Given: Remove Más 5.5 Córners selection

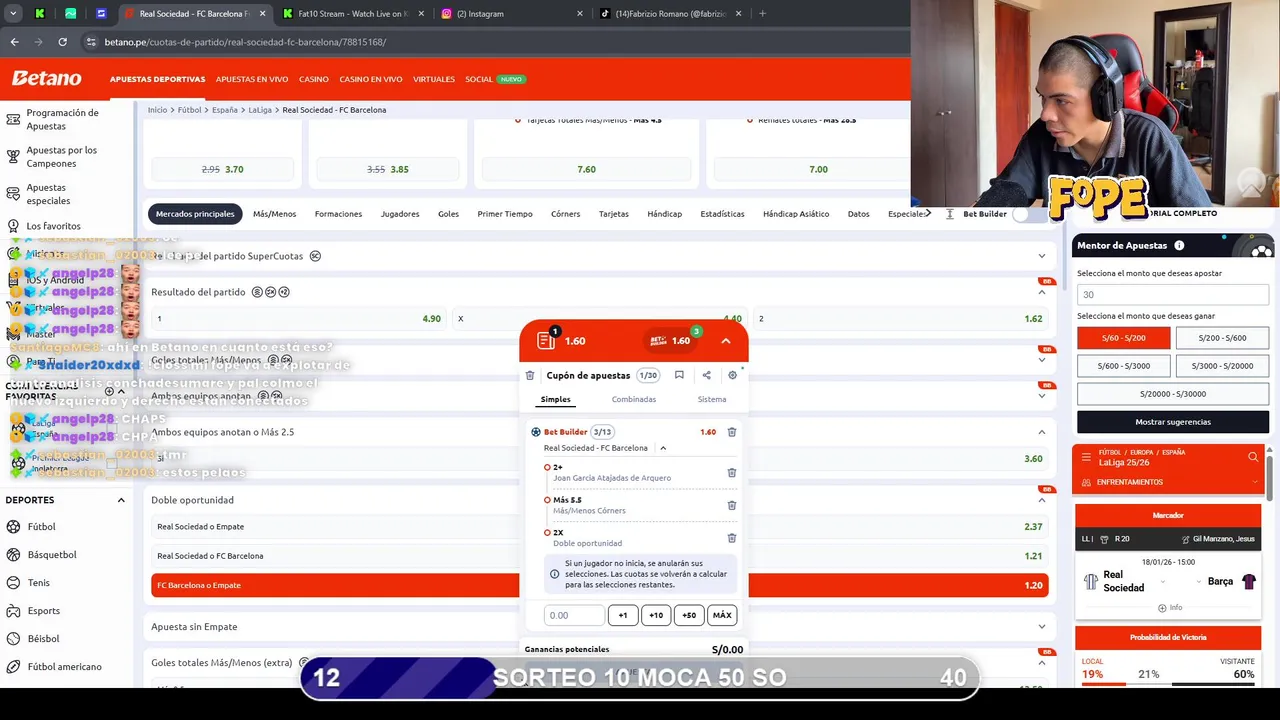Looking at the screenshot, I should pyautogui.click(x=731, y=505).
